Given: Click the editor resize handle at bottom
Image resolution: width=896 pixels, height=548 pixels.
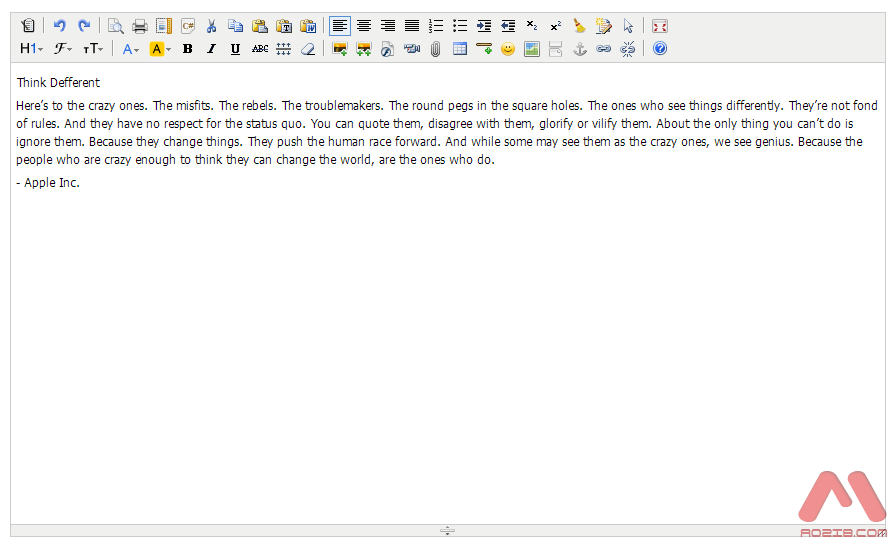Looking at the screenshot, I should coord(448,530).
